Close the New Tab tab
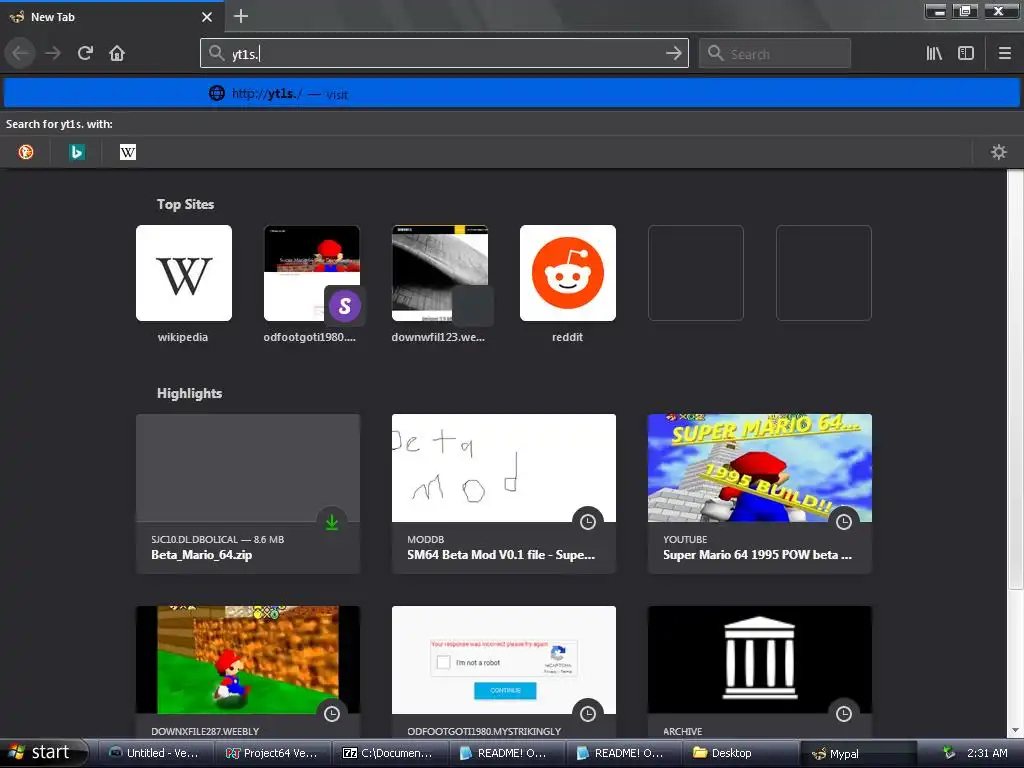The image size is (1024, 768). [207, 17]
